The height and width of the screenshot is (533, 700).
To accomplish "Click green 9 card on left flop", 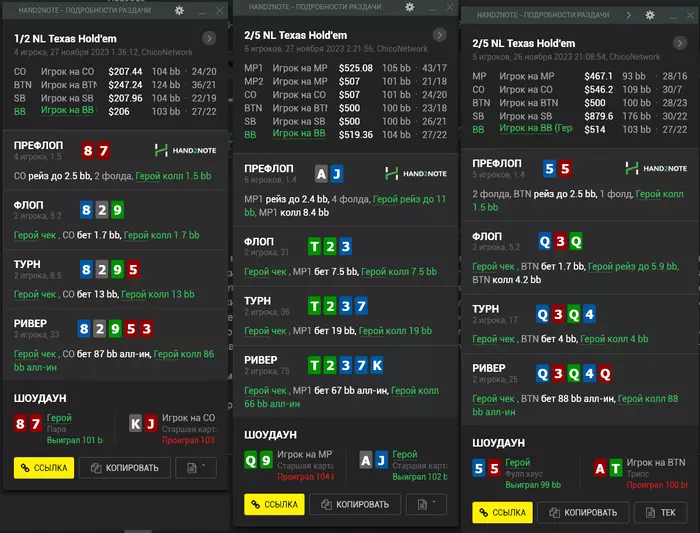I will pyautogui.click(x=117, y=210).
